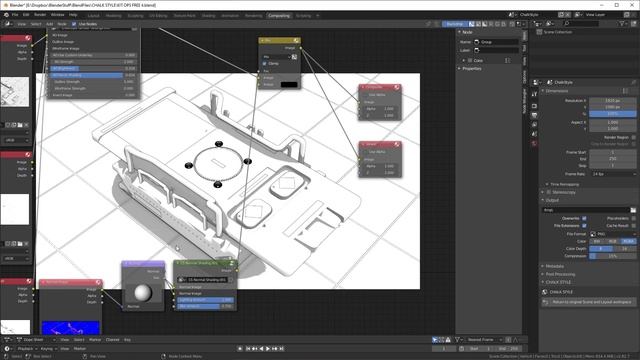The image size is (640, 360).
Task: Toggle the Clamp checkbox on Mix node
Action: point(264,64)
